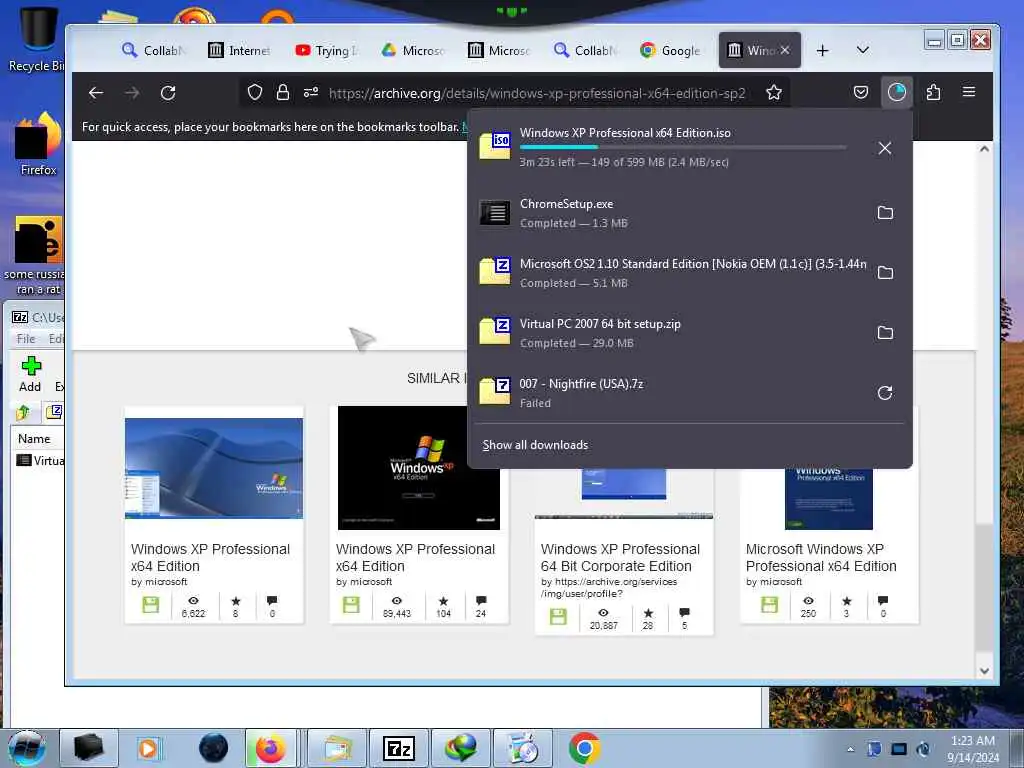Image resolution: width=1024 pixels, height=768 pixels.
Task: Open Virtual PC 2007 64 bit setup.zip entry
Action: pyautogui.click(x=669, y=332)
